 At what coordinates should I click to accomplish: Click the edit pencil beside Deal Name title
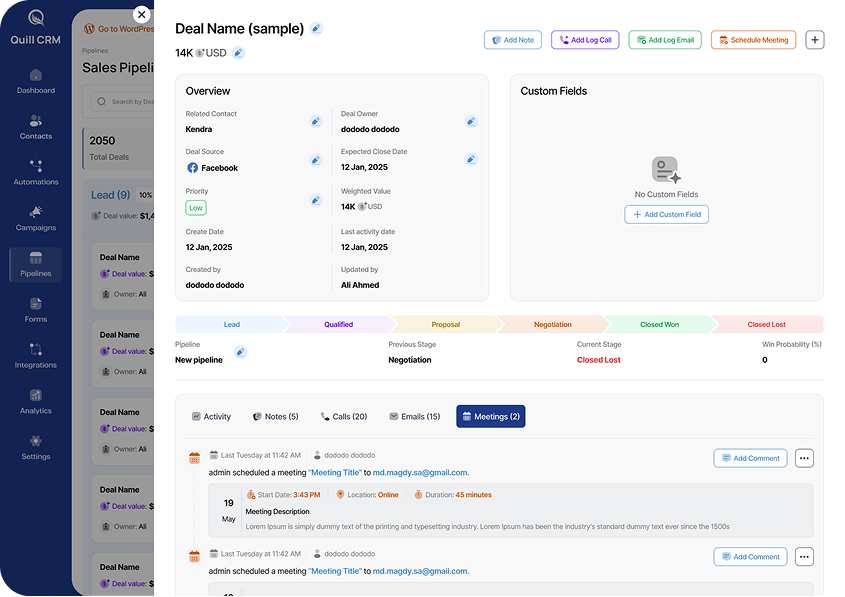tap(316, 29)
